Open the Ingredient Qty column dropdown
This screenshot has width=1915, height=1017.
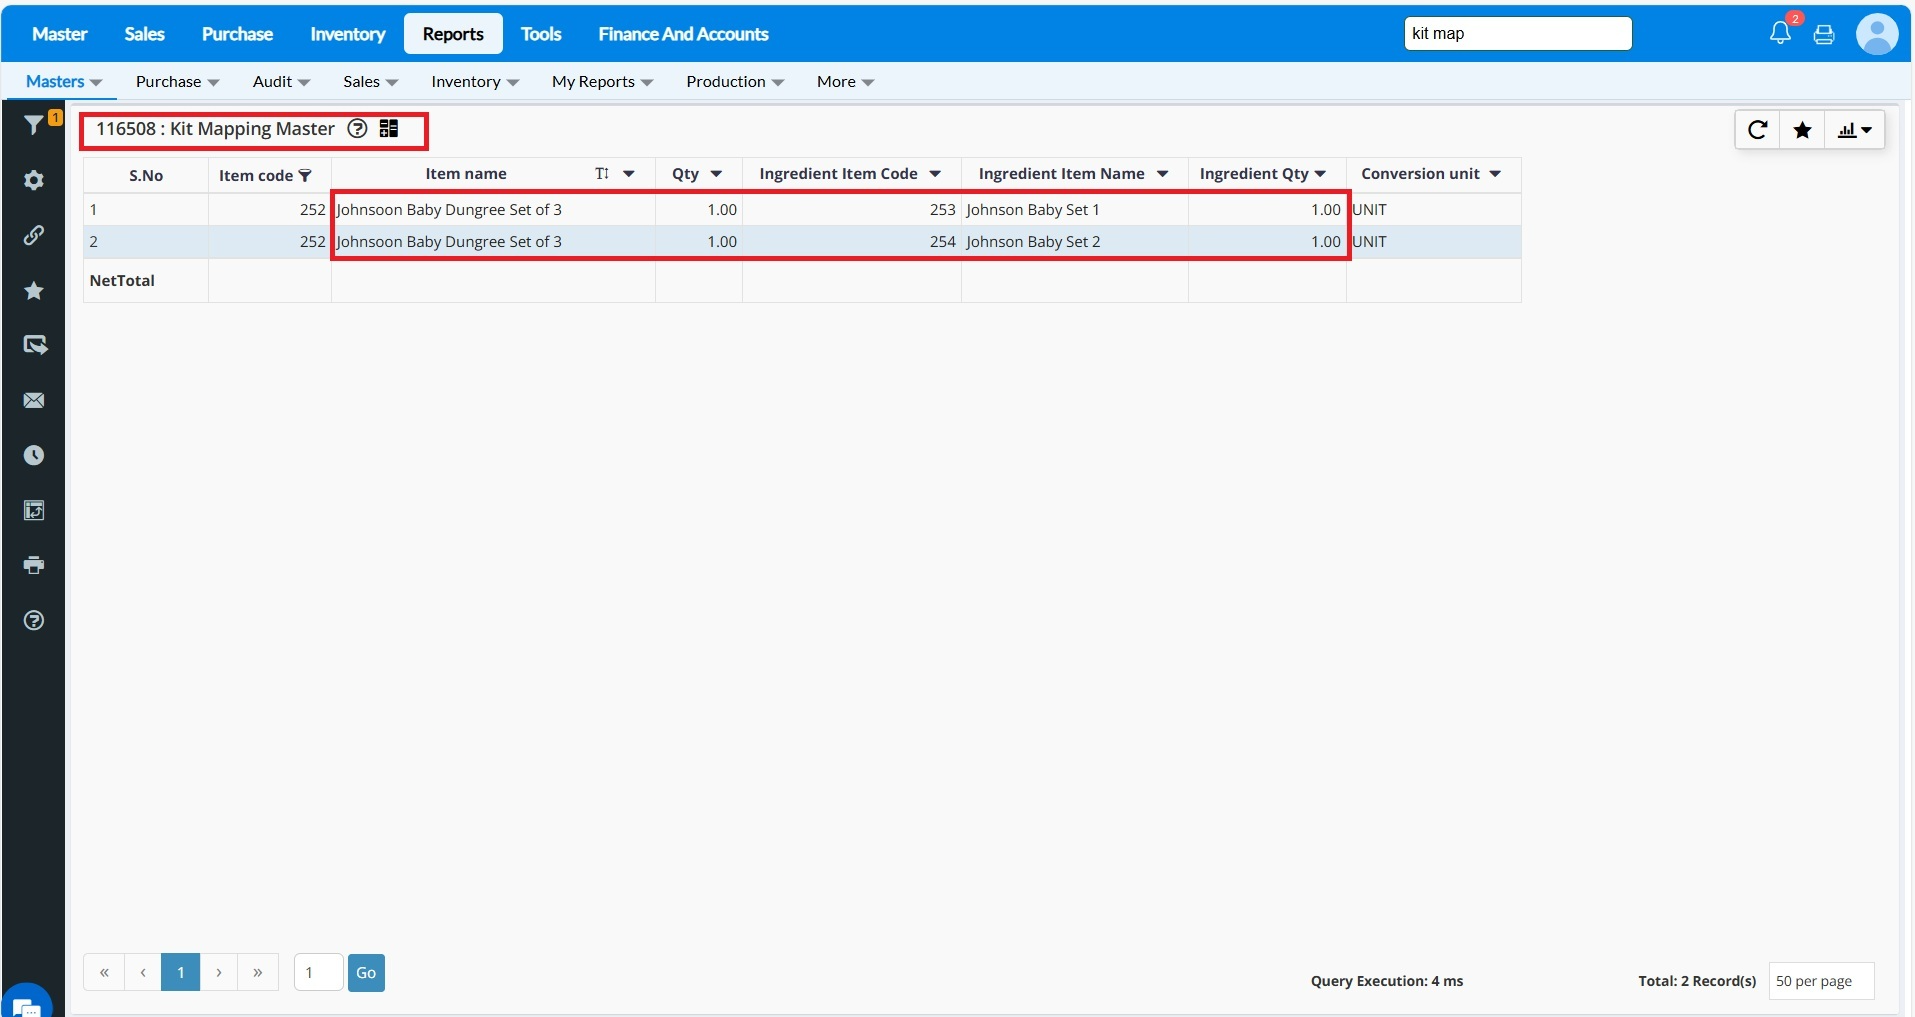[1320, 174]
